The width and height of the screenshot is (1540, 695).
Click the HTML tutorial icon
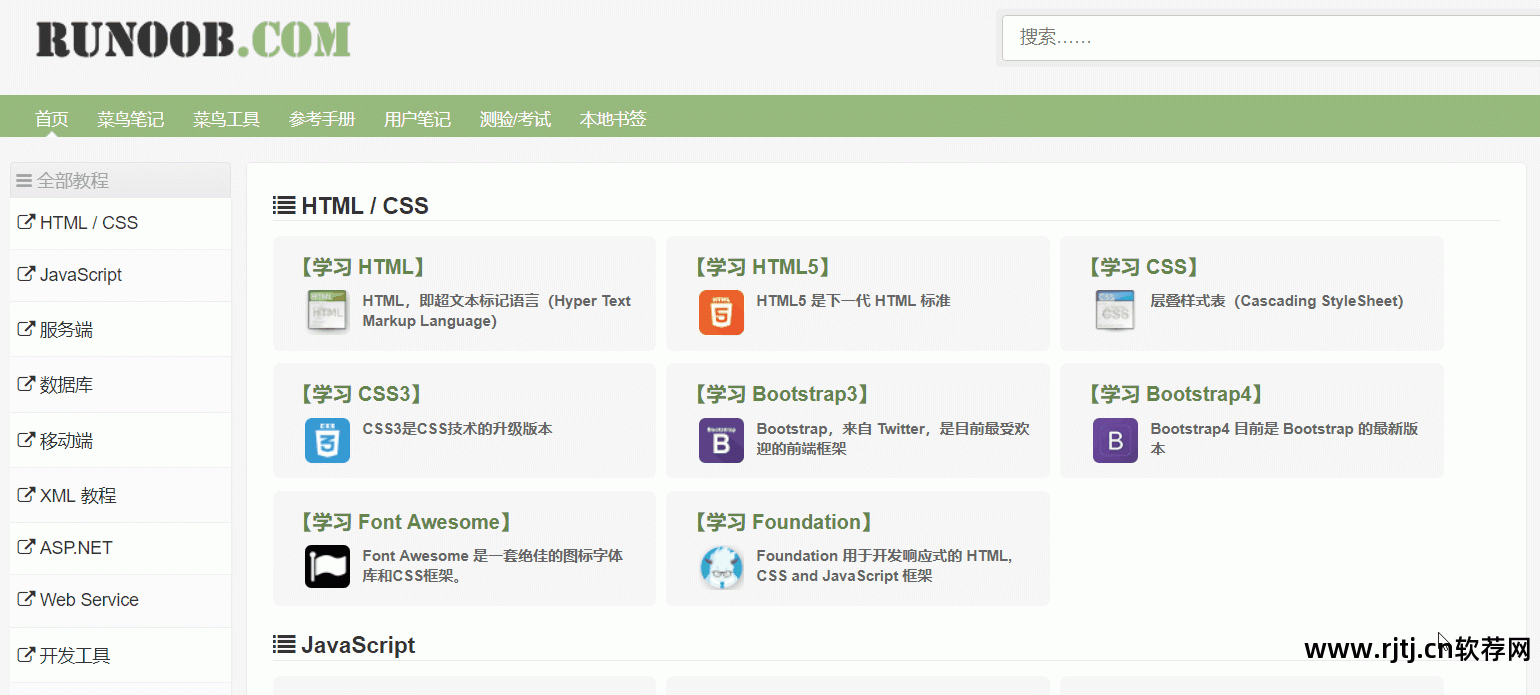pos(327,312)
